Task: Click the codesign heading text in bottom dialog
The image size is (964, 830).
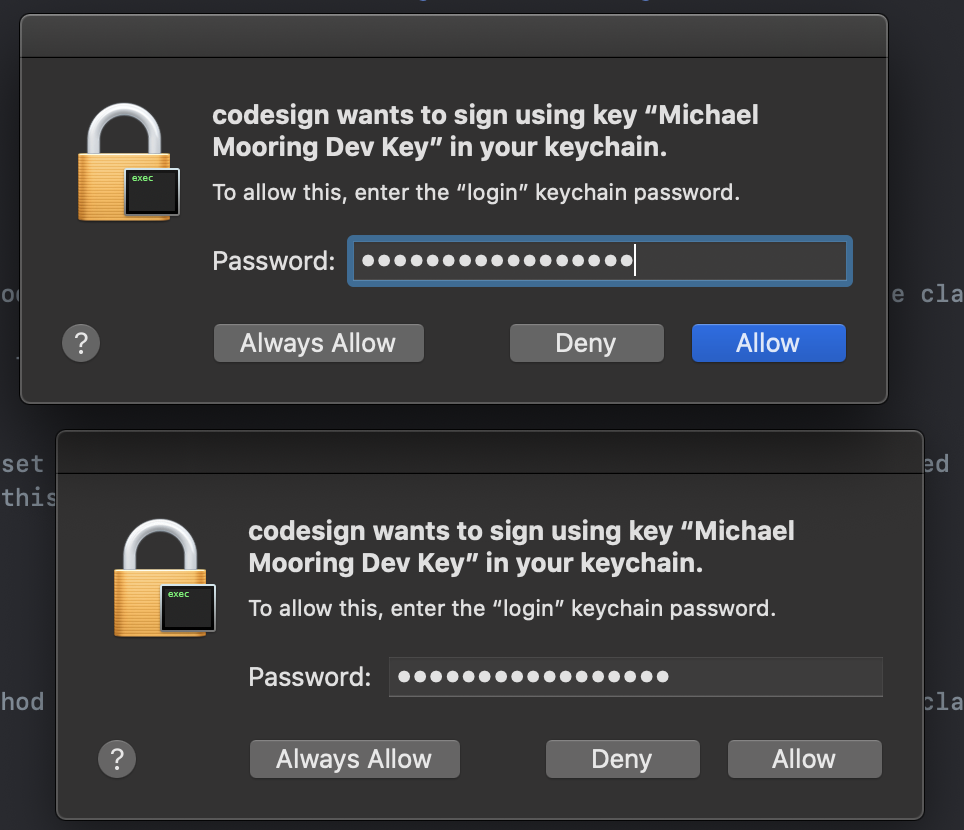Action: (521, 546)
